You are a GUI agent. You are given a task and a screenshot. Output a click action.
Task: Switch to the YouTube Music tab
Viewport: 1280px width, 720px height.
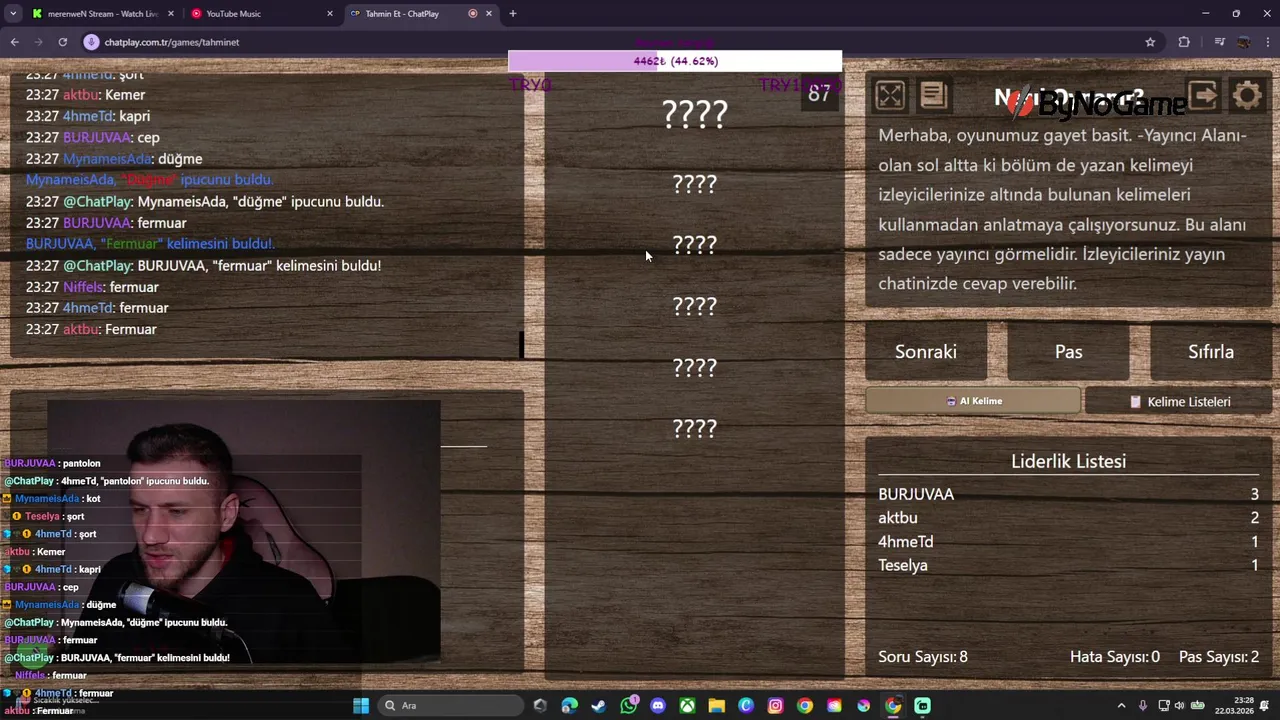coord(260,13)
